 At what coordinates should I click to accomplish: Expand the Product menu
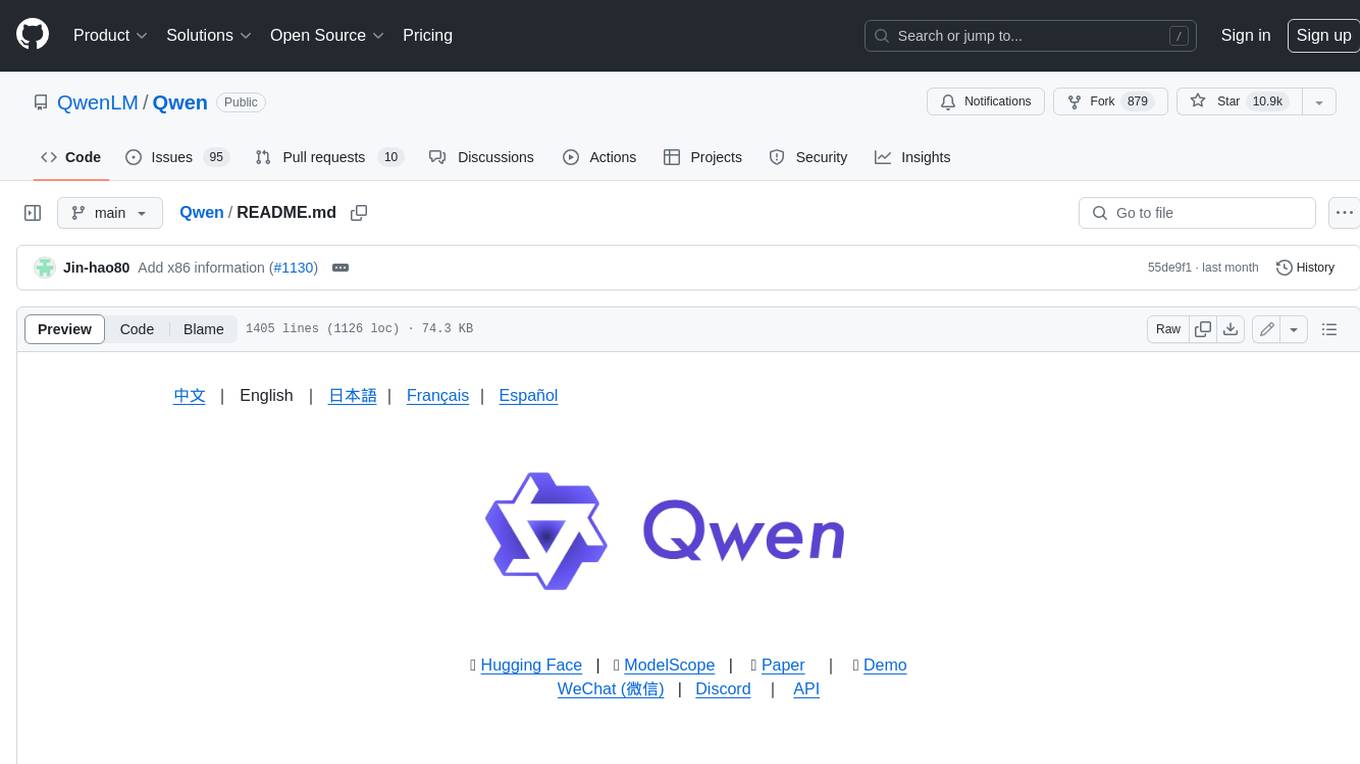110,35
